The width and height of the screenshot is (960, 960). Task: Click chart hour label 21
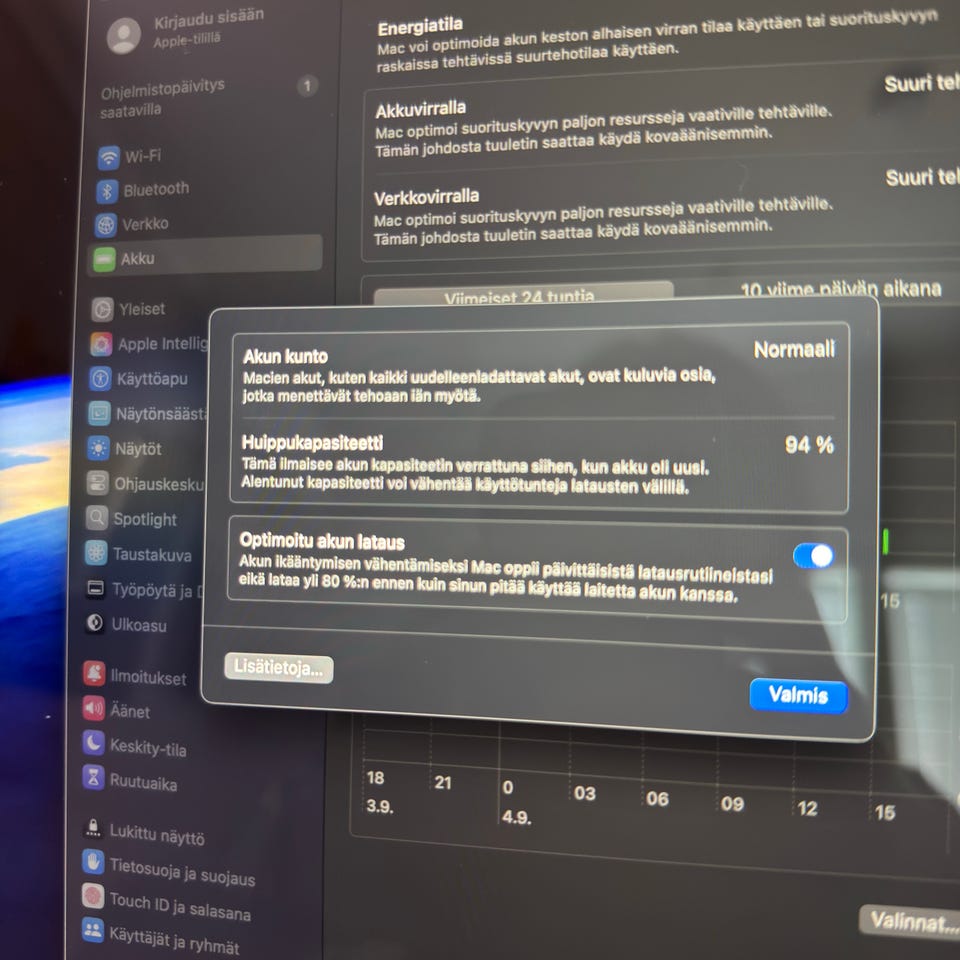coord(443,783)
